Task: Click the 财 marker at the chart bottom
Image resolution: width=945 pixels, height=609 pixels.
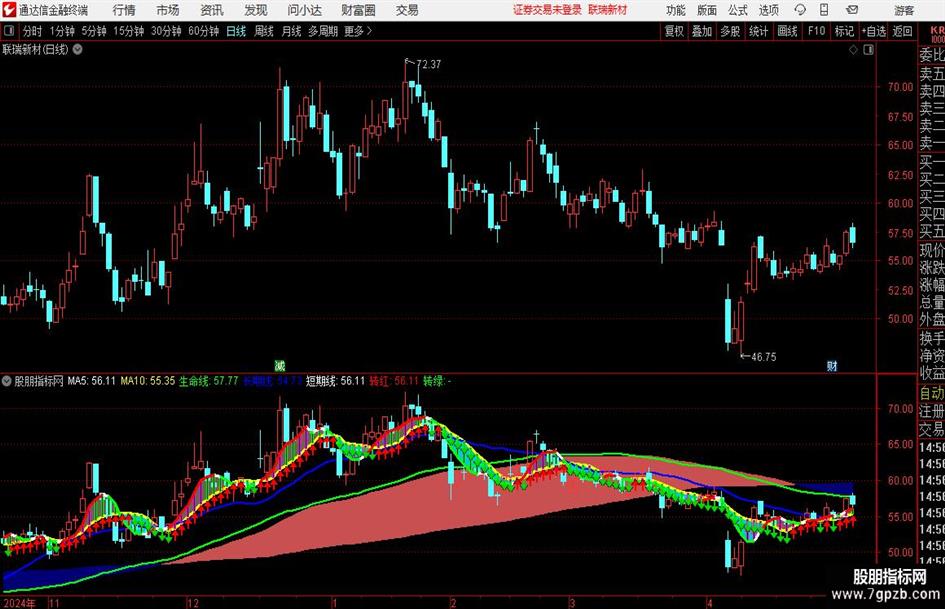Action: coord(832,365)
